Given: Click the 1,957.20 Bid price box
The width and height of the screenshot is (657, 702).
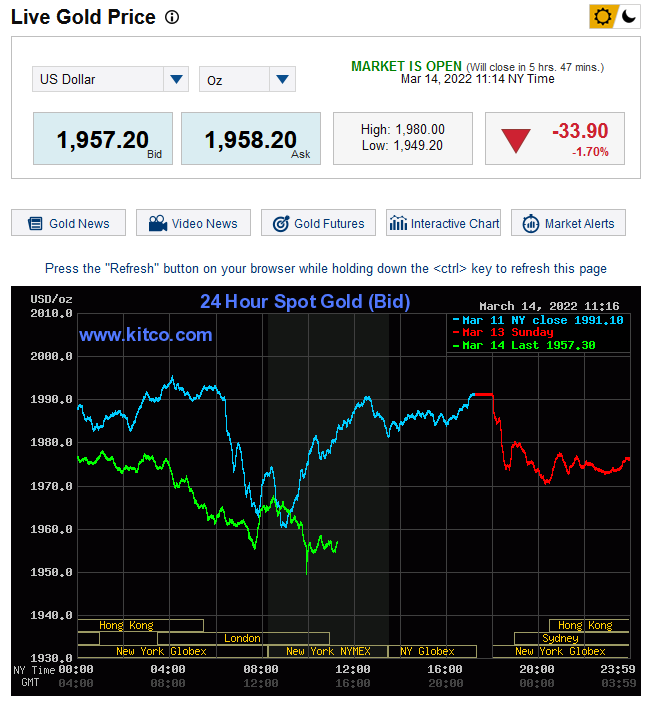Looking at the screenshot, I should (x=103, y=139).
